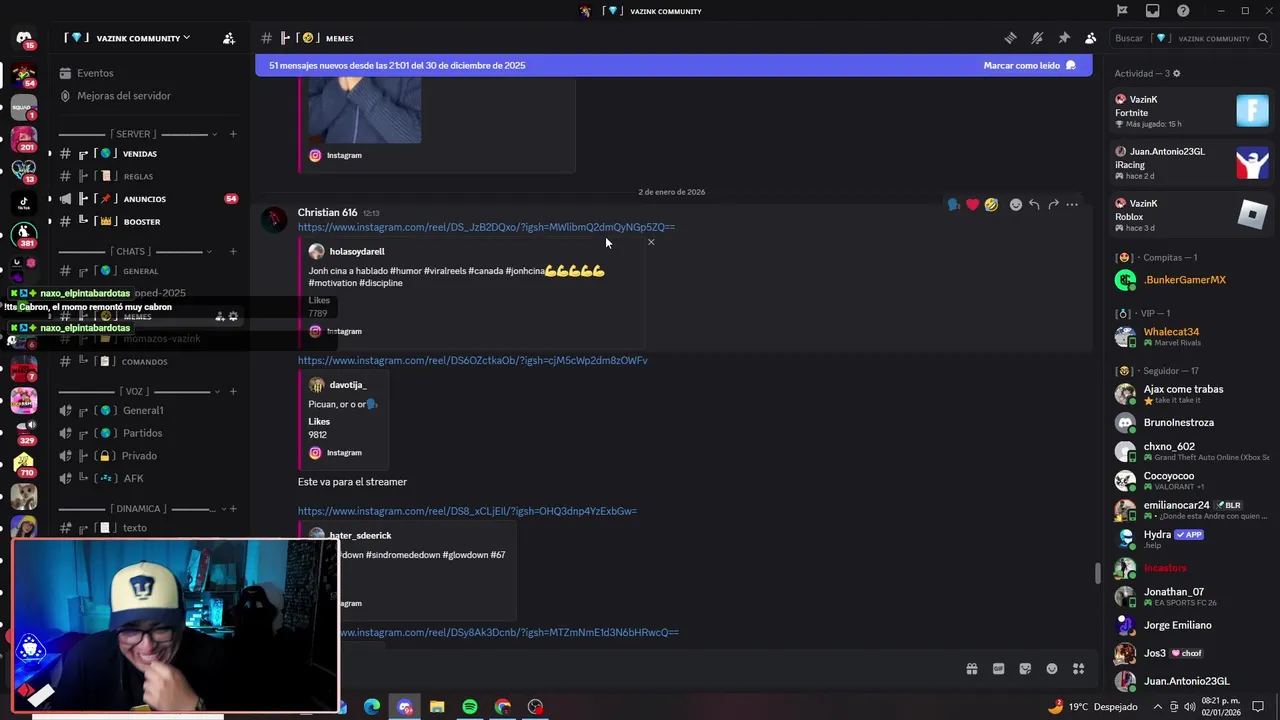Open the Threads icon in channel header
Viewport: 1280px width, 720px height.
(x=1010, y=38)
